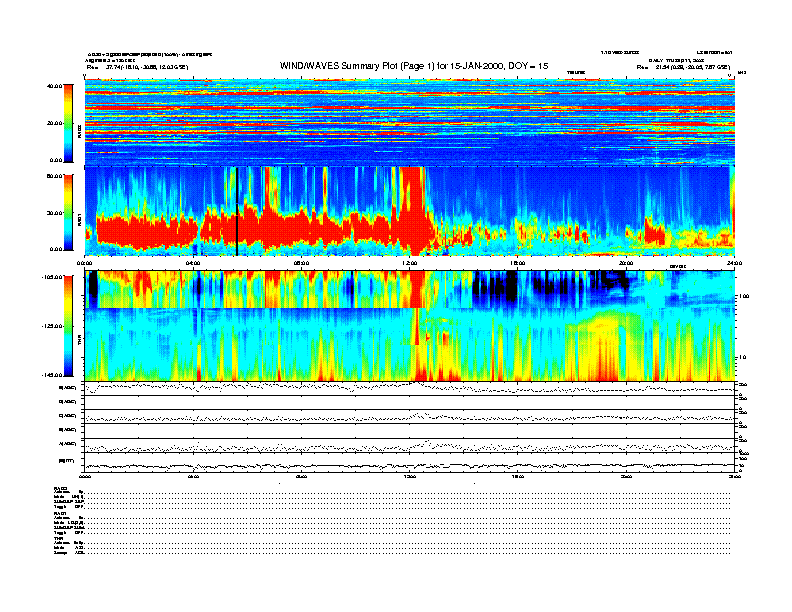This screenshot has height=612, width=792.
Task: Click the TNR spectrogram panel
Action: tap(409, 326)
